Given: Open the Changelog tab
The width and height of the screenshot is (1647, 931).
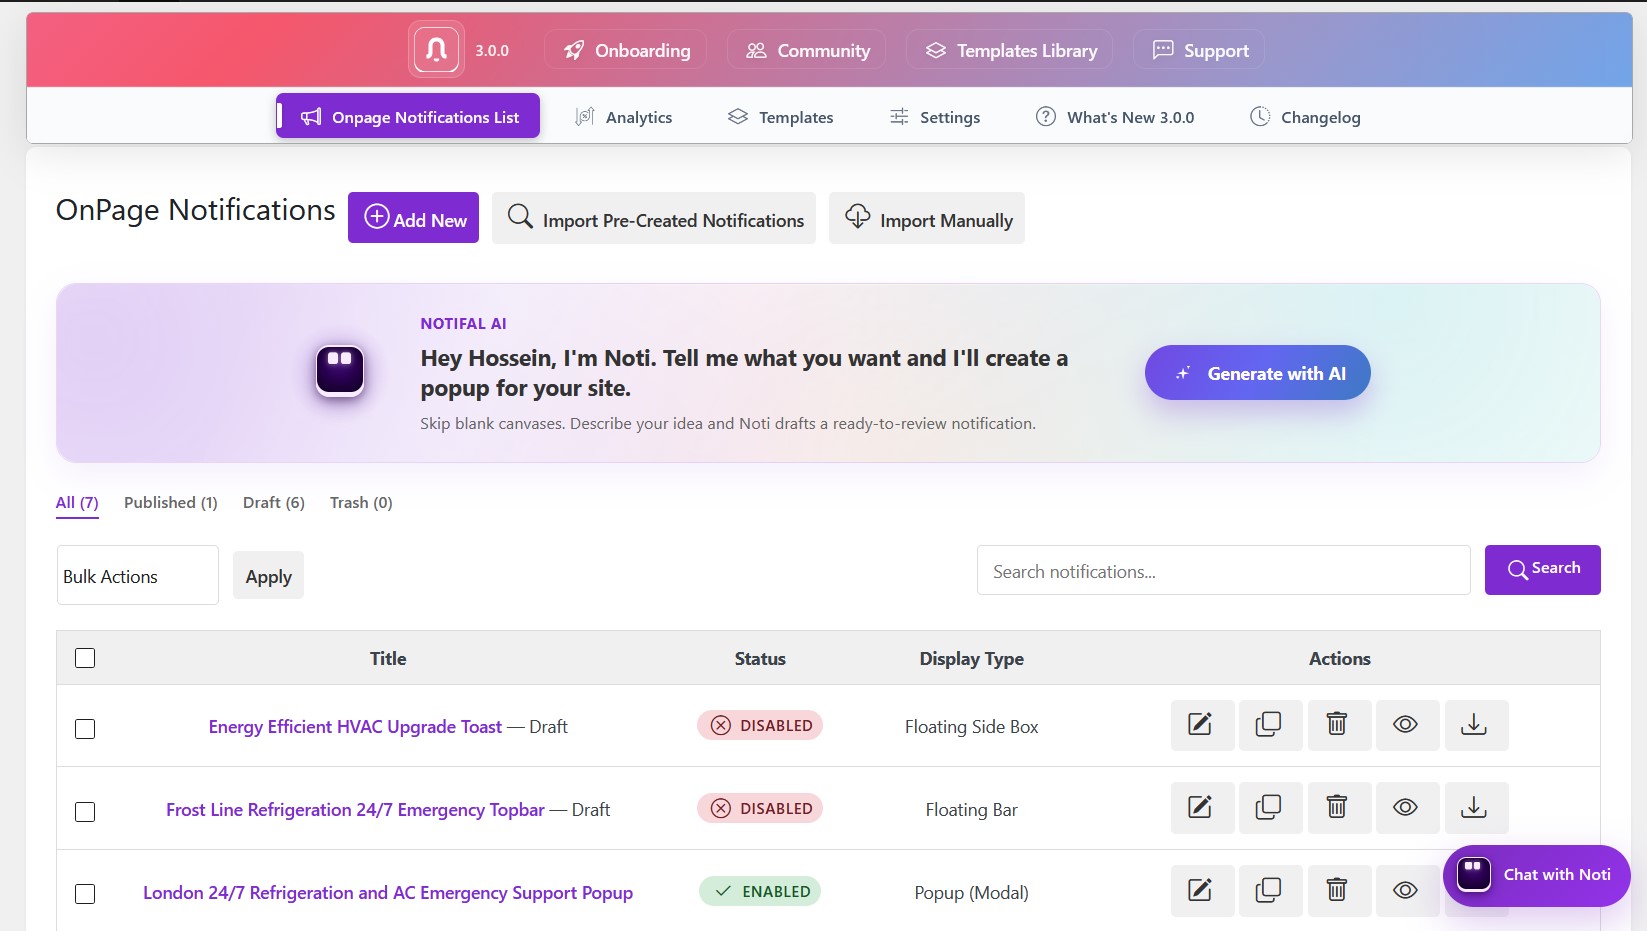Looking at the screenshot, I should point(1305,117).
